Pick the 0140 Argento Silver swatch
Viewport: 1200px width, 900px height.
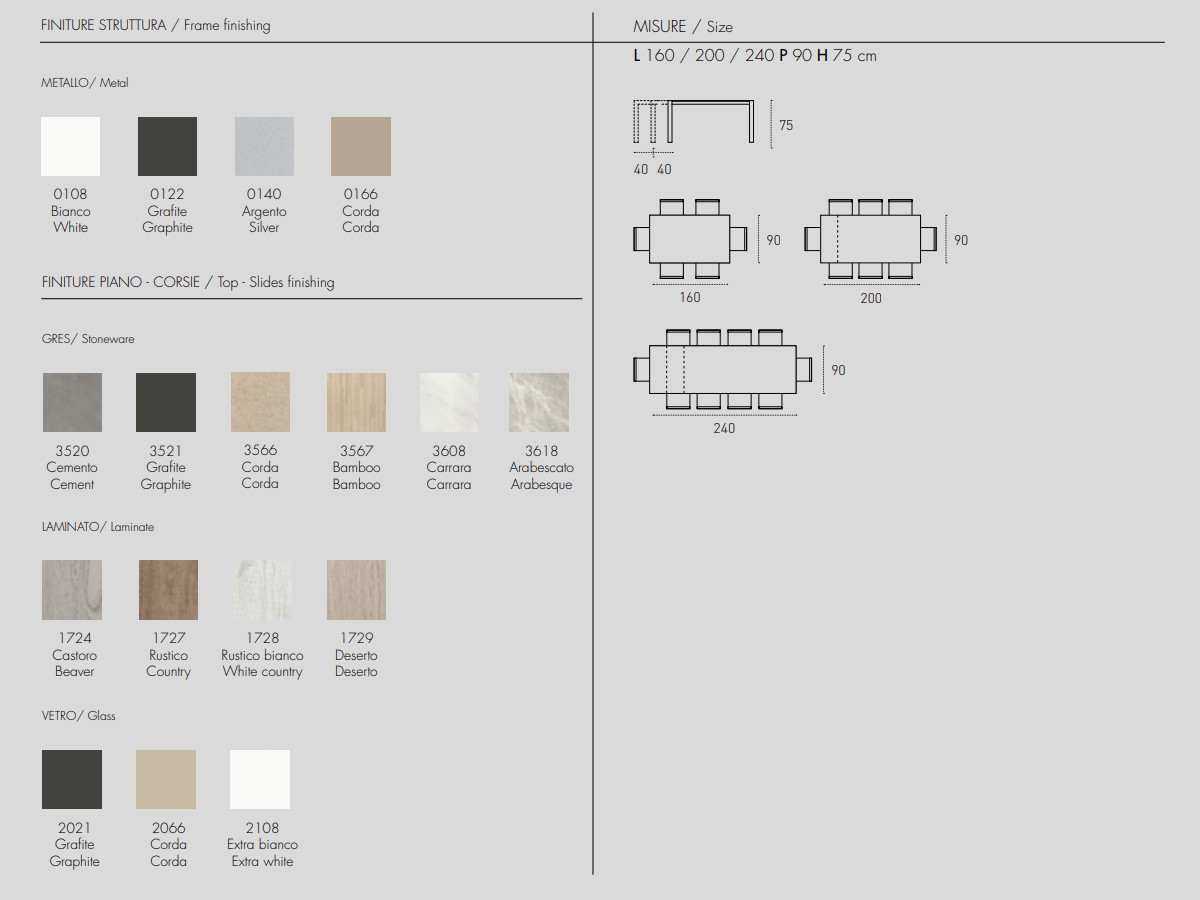tap(264, 147)
